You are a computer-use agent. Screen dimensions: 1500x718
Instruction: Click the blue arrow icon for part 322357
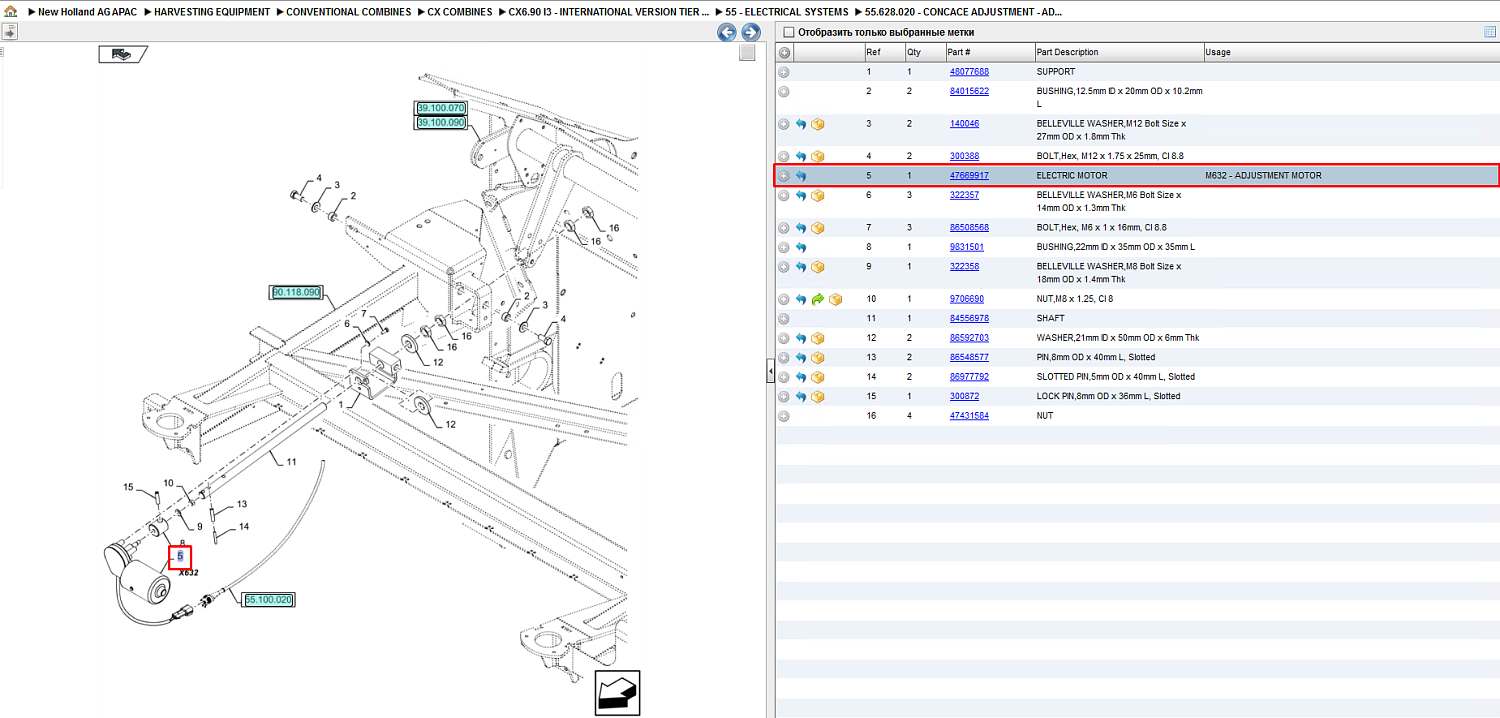(x=801, y=196)
